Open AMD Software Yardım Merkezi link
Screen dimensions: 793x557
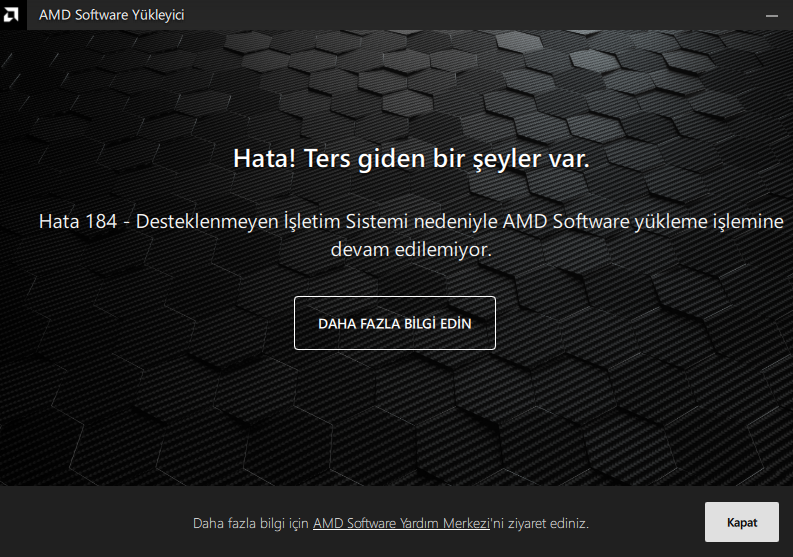(x=401, y=523)
